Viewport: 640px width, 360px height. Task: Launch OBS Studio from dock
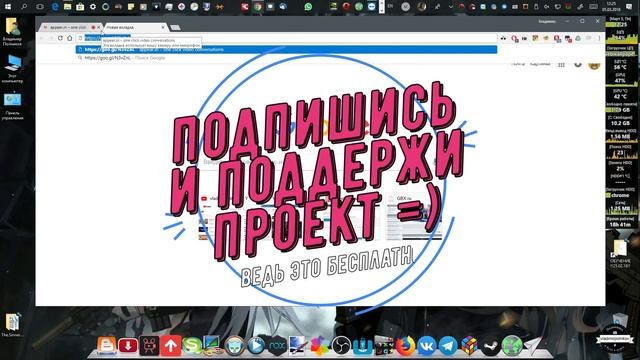(341, 346)
